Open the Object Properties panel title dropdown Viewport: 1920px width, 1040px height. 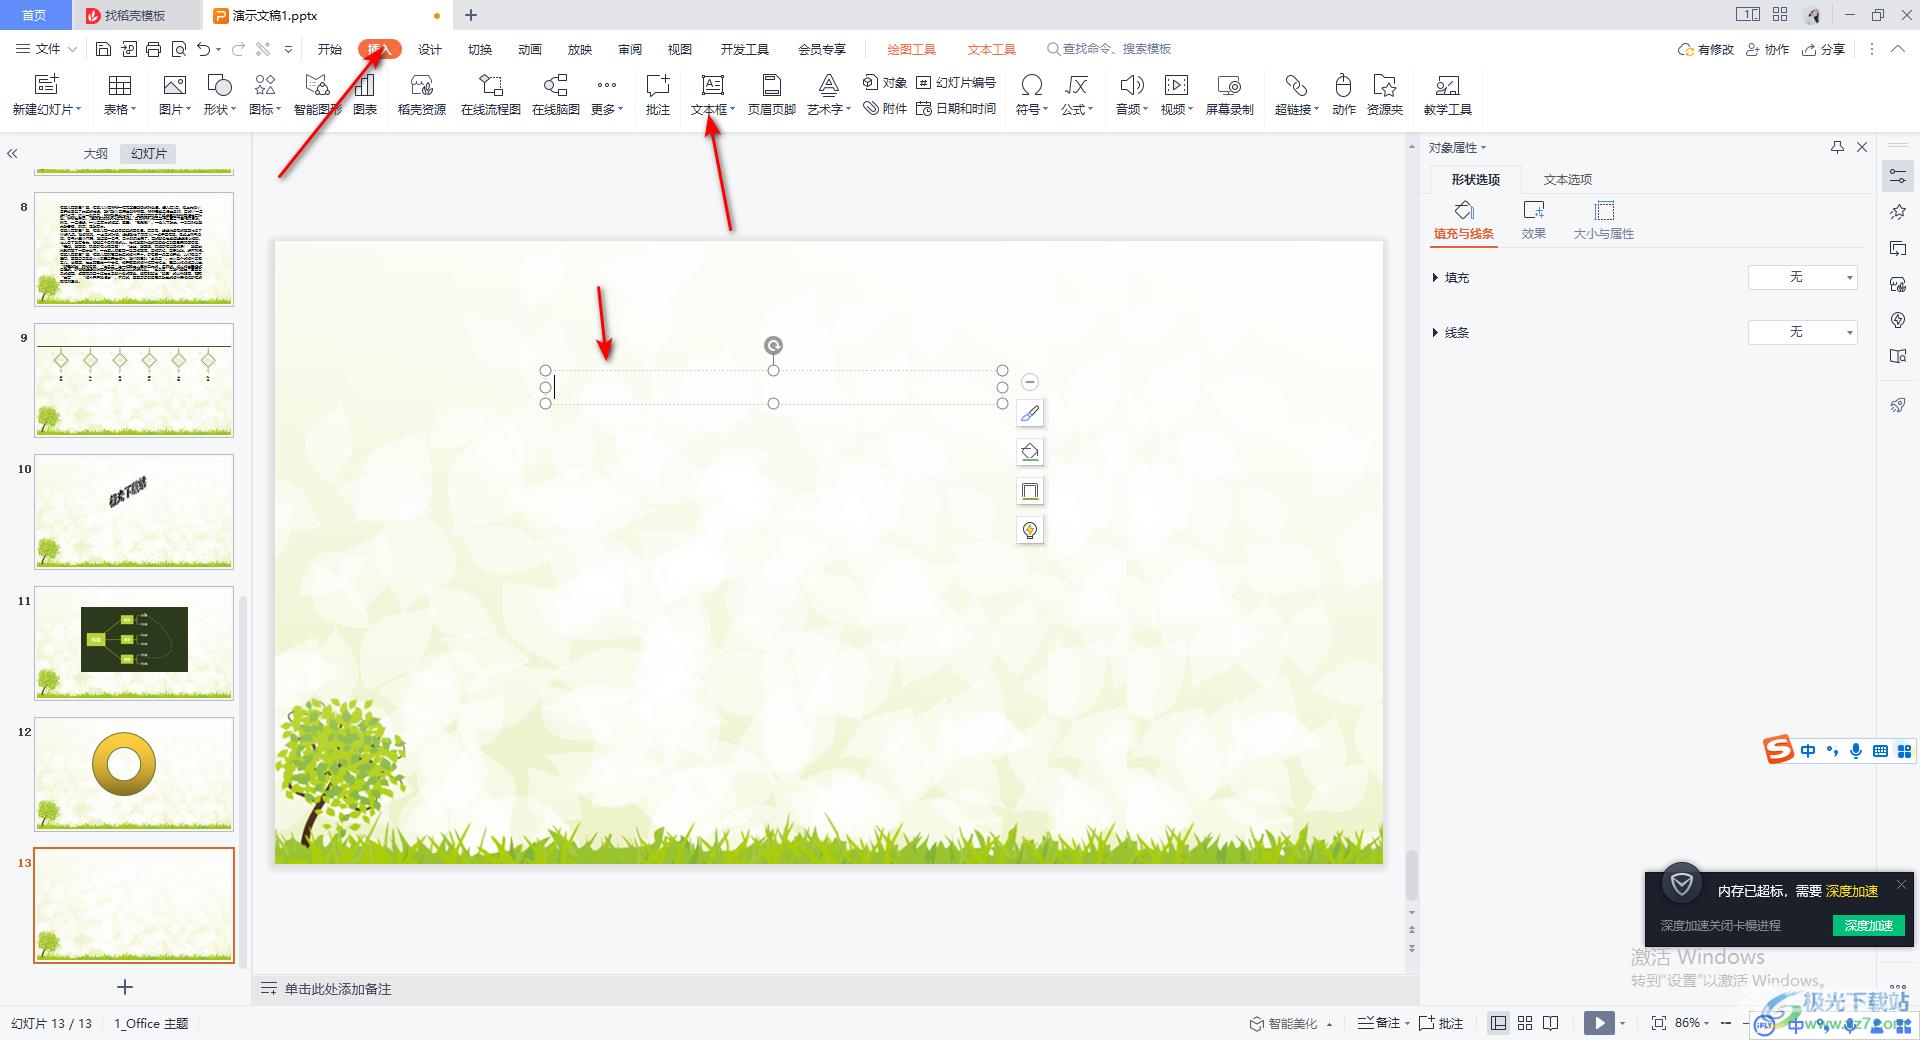[x=1457, y=147]
